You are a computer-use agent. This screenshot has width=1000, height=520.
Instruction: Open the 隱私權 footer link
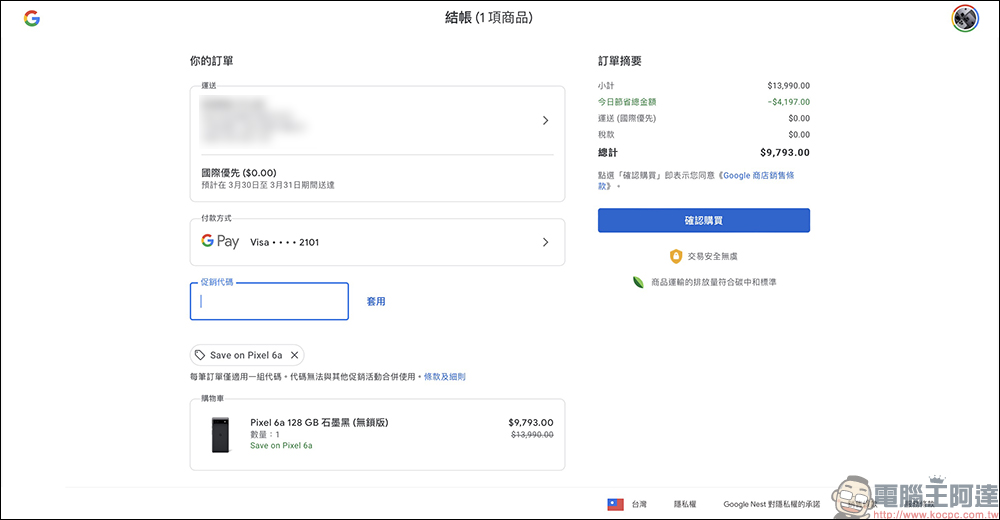(x=685, y=504)
